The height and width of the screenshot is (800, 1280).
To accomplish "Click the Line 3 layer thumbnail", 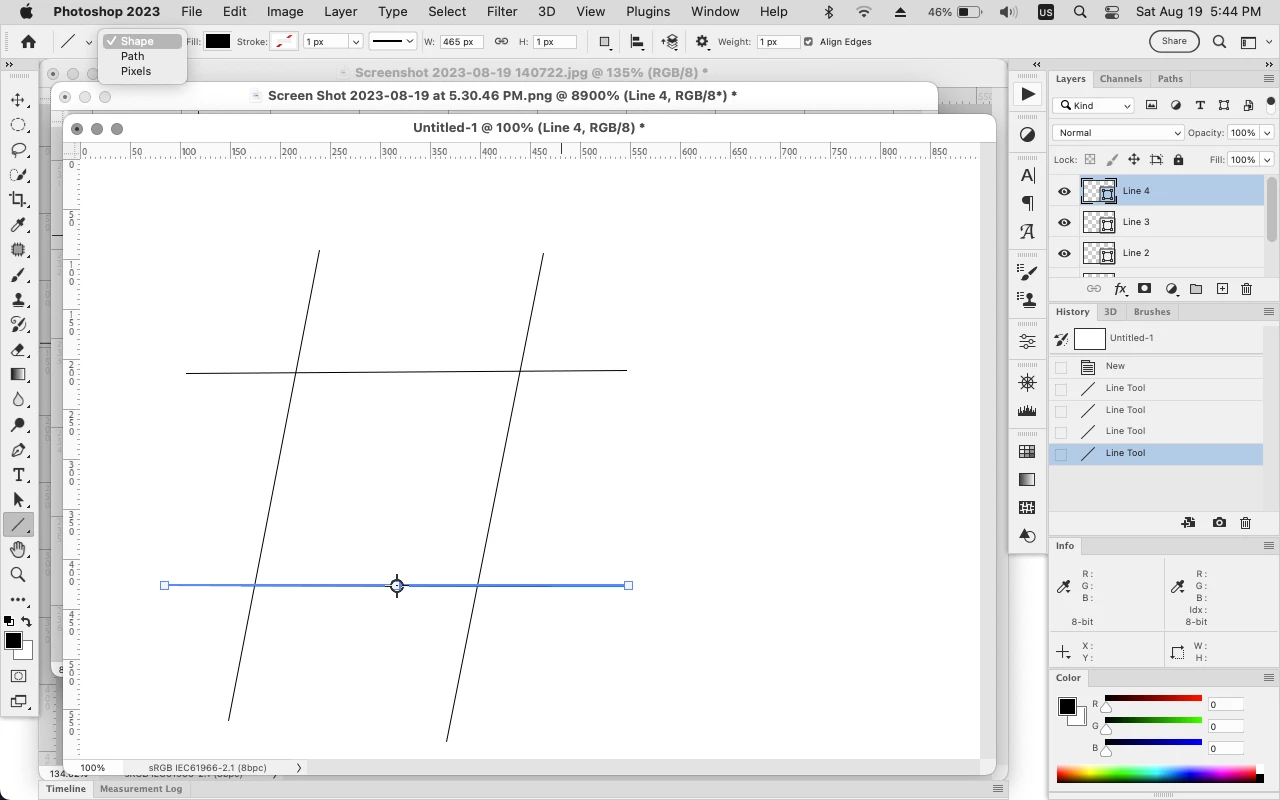I will coord(1099,222).
